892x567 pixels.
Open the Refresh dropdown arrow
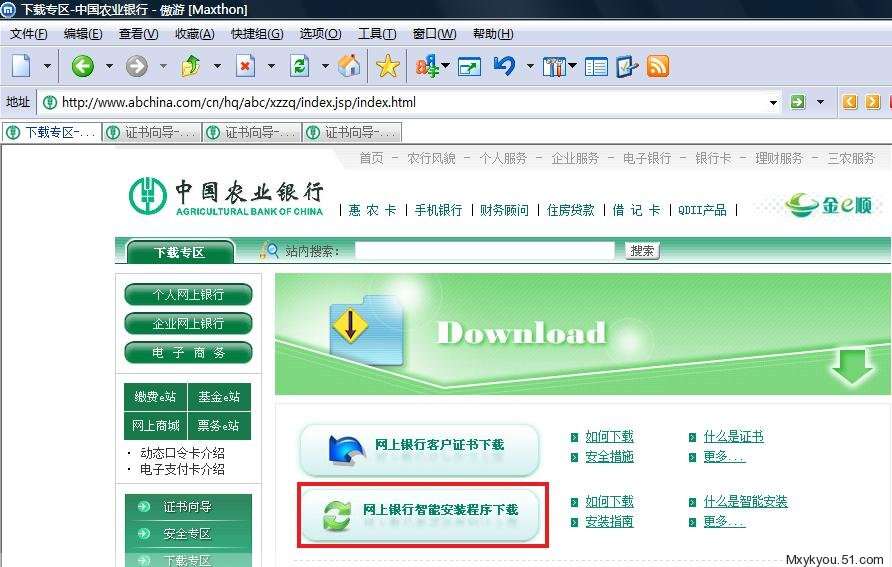point(325,66)
